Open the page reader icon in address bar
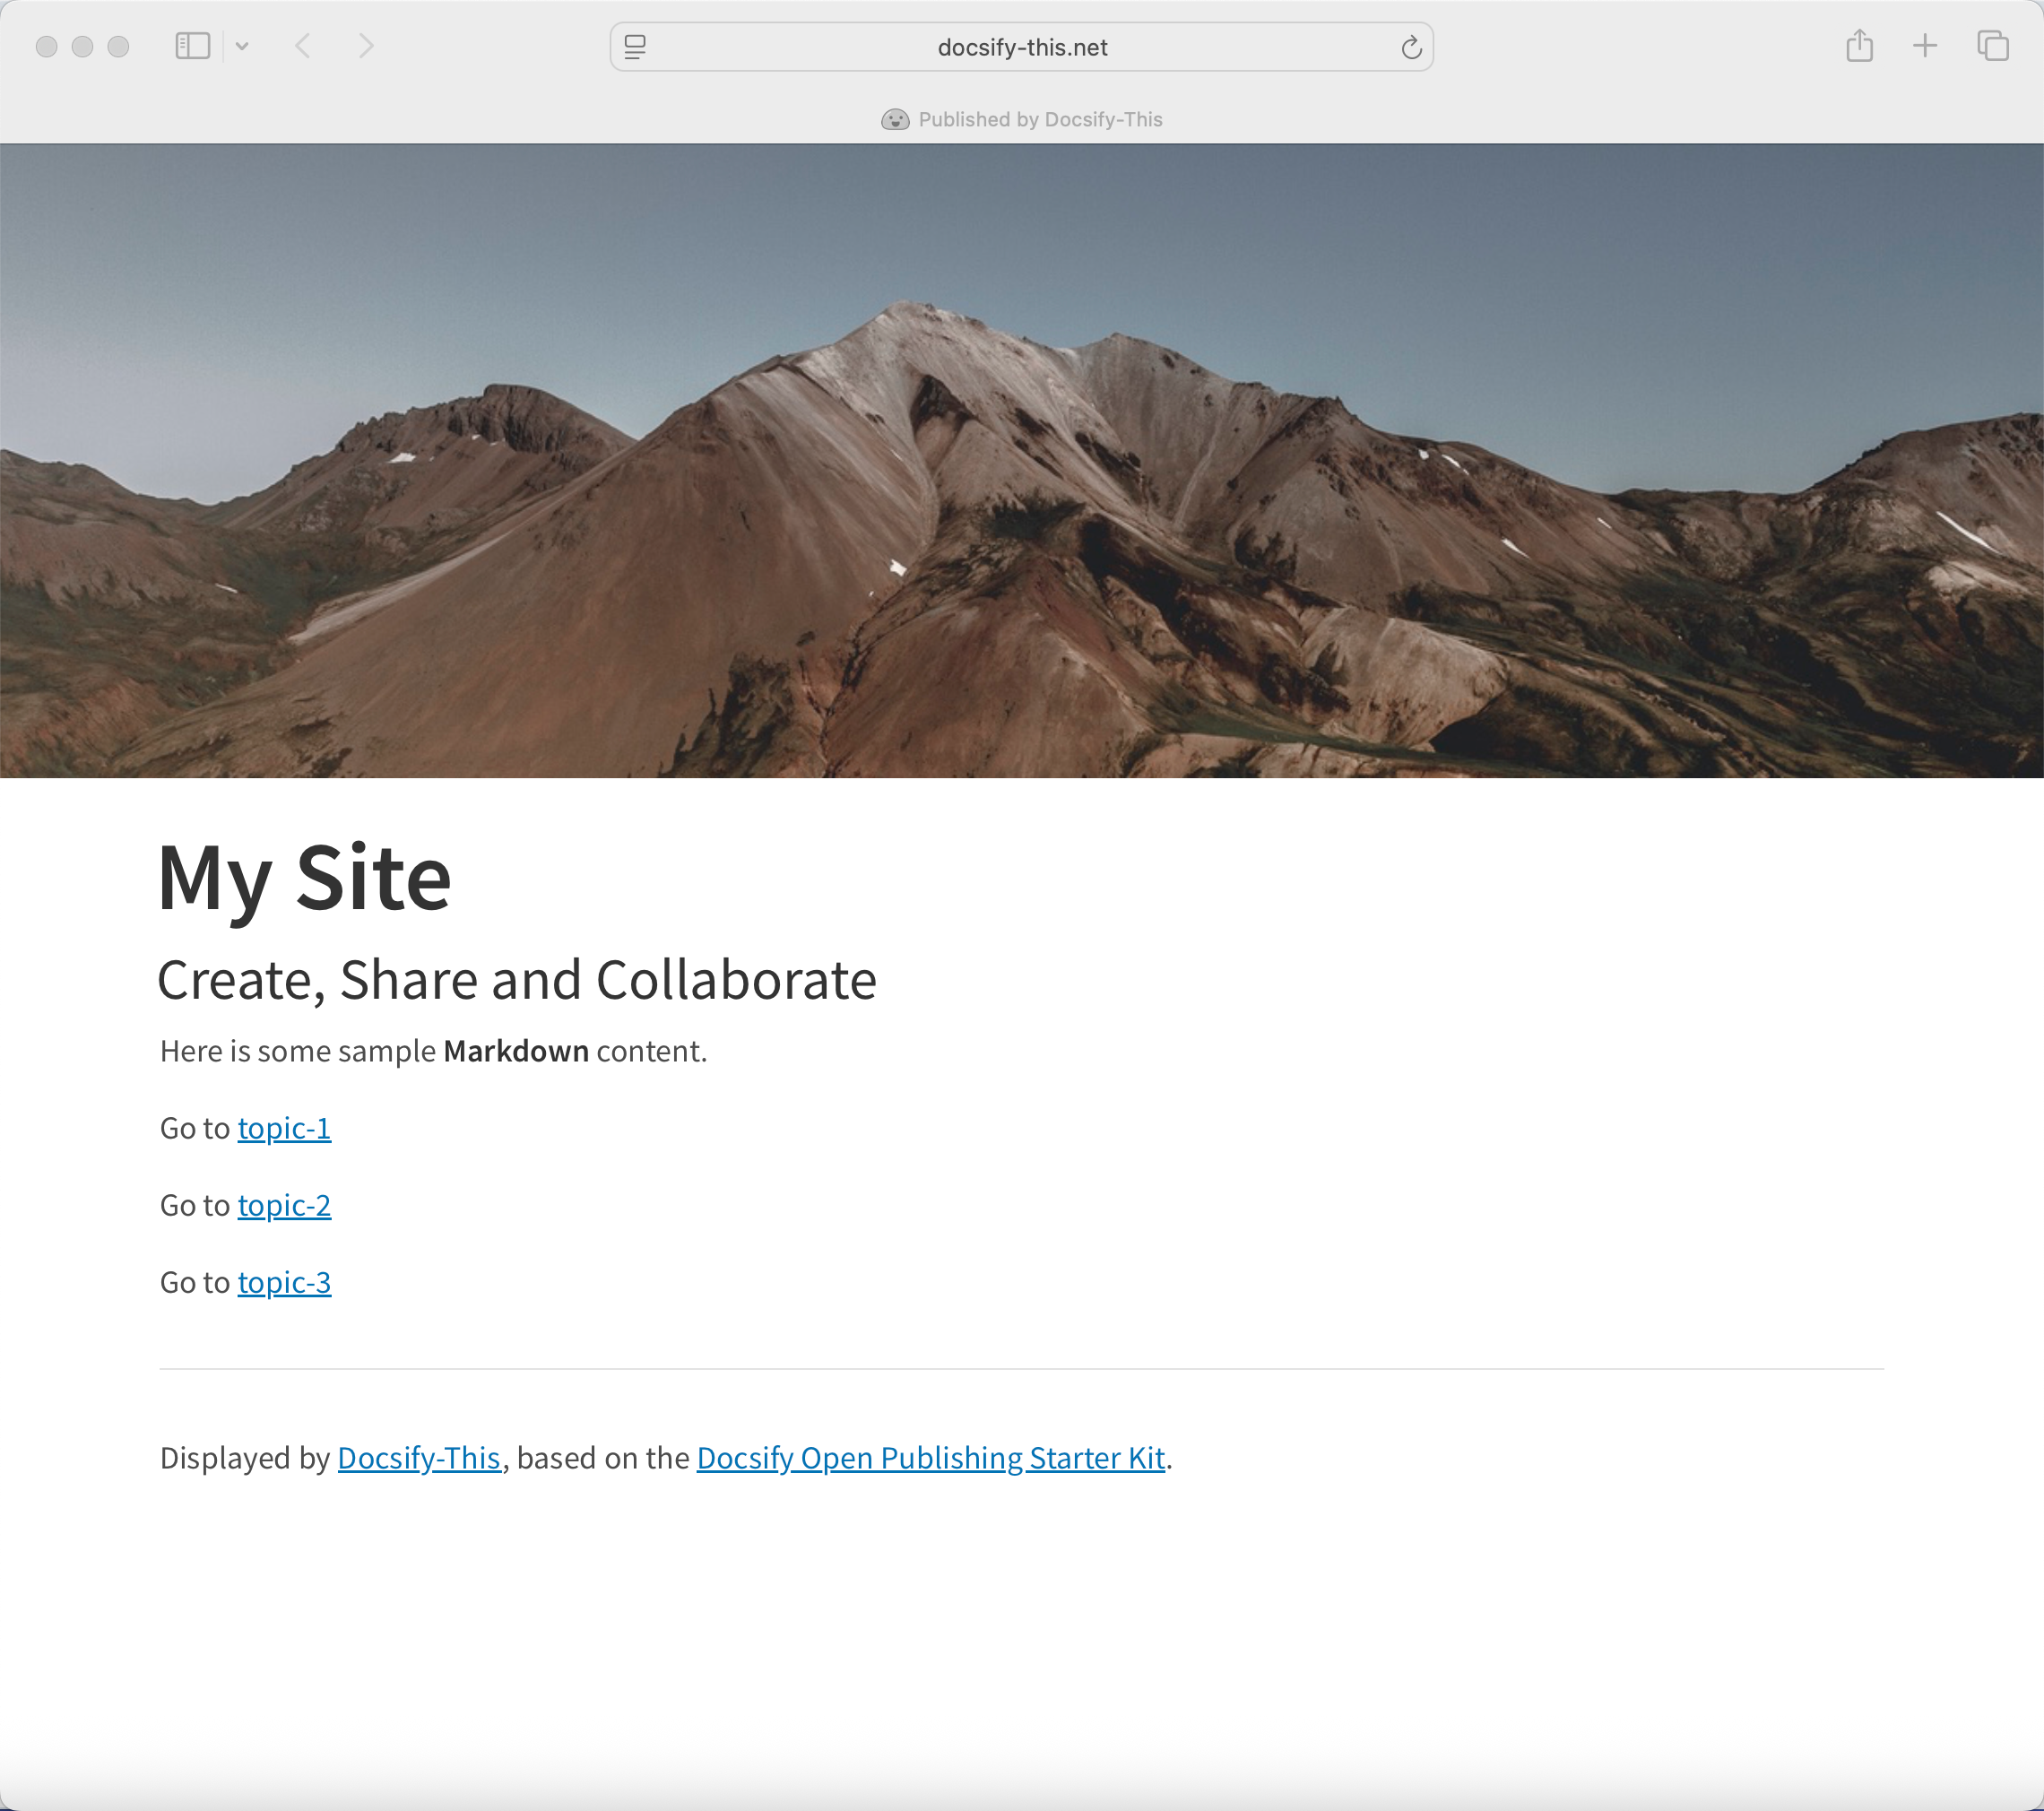 coord(635,47)
